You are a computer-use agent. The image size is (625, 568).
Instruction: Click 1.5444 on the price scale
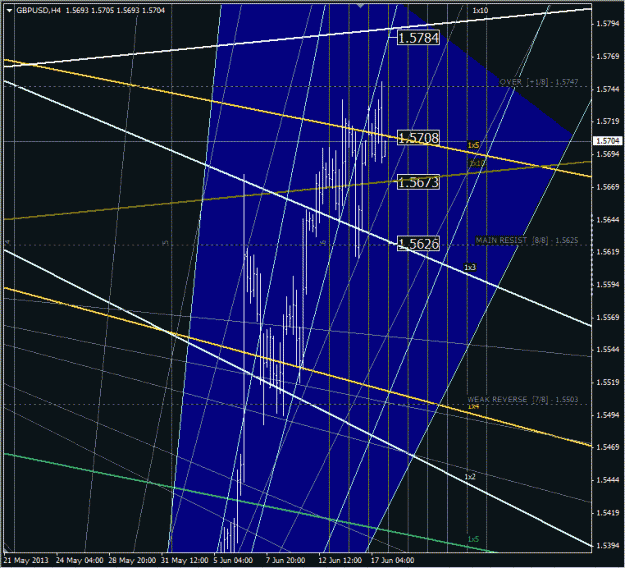click(608, 480)
